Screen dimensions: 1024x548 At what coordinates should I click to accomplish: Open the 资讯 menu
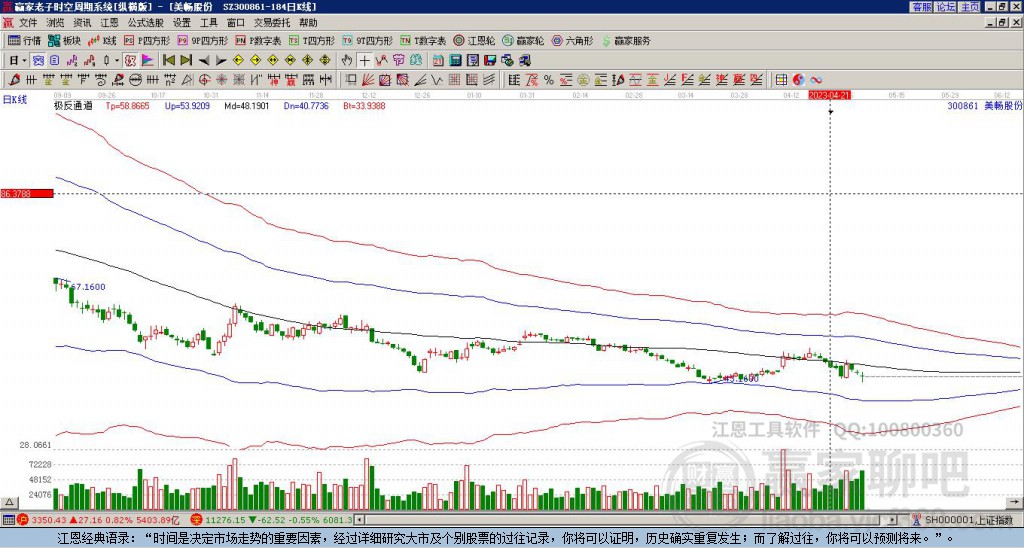click(x=82, y=23)
